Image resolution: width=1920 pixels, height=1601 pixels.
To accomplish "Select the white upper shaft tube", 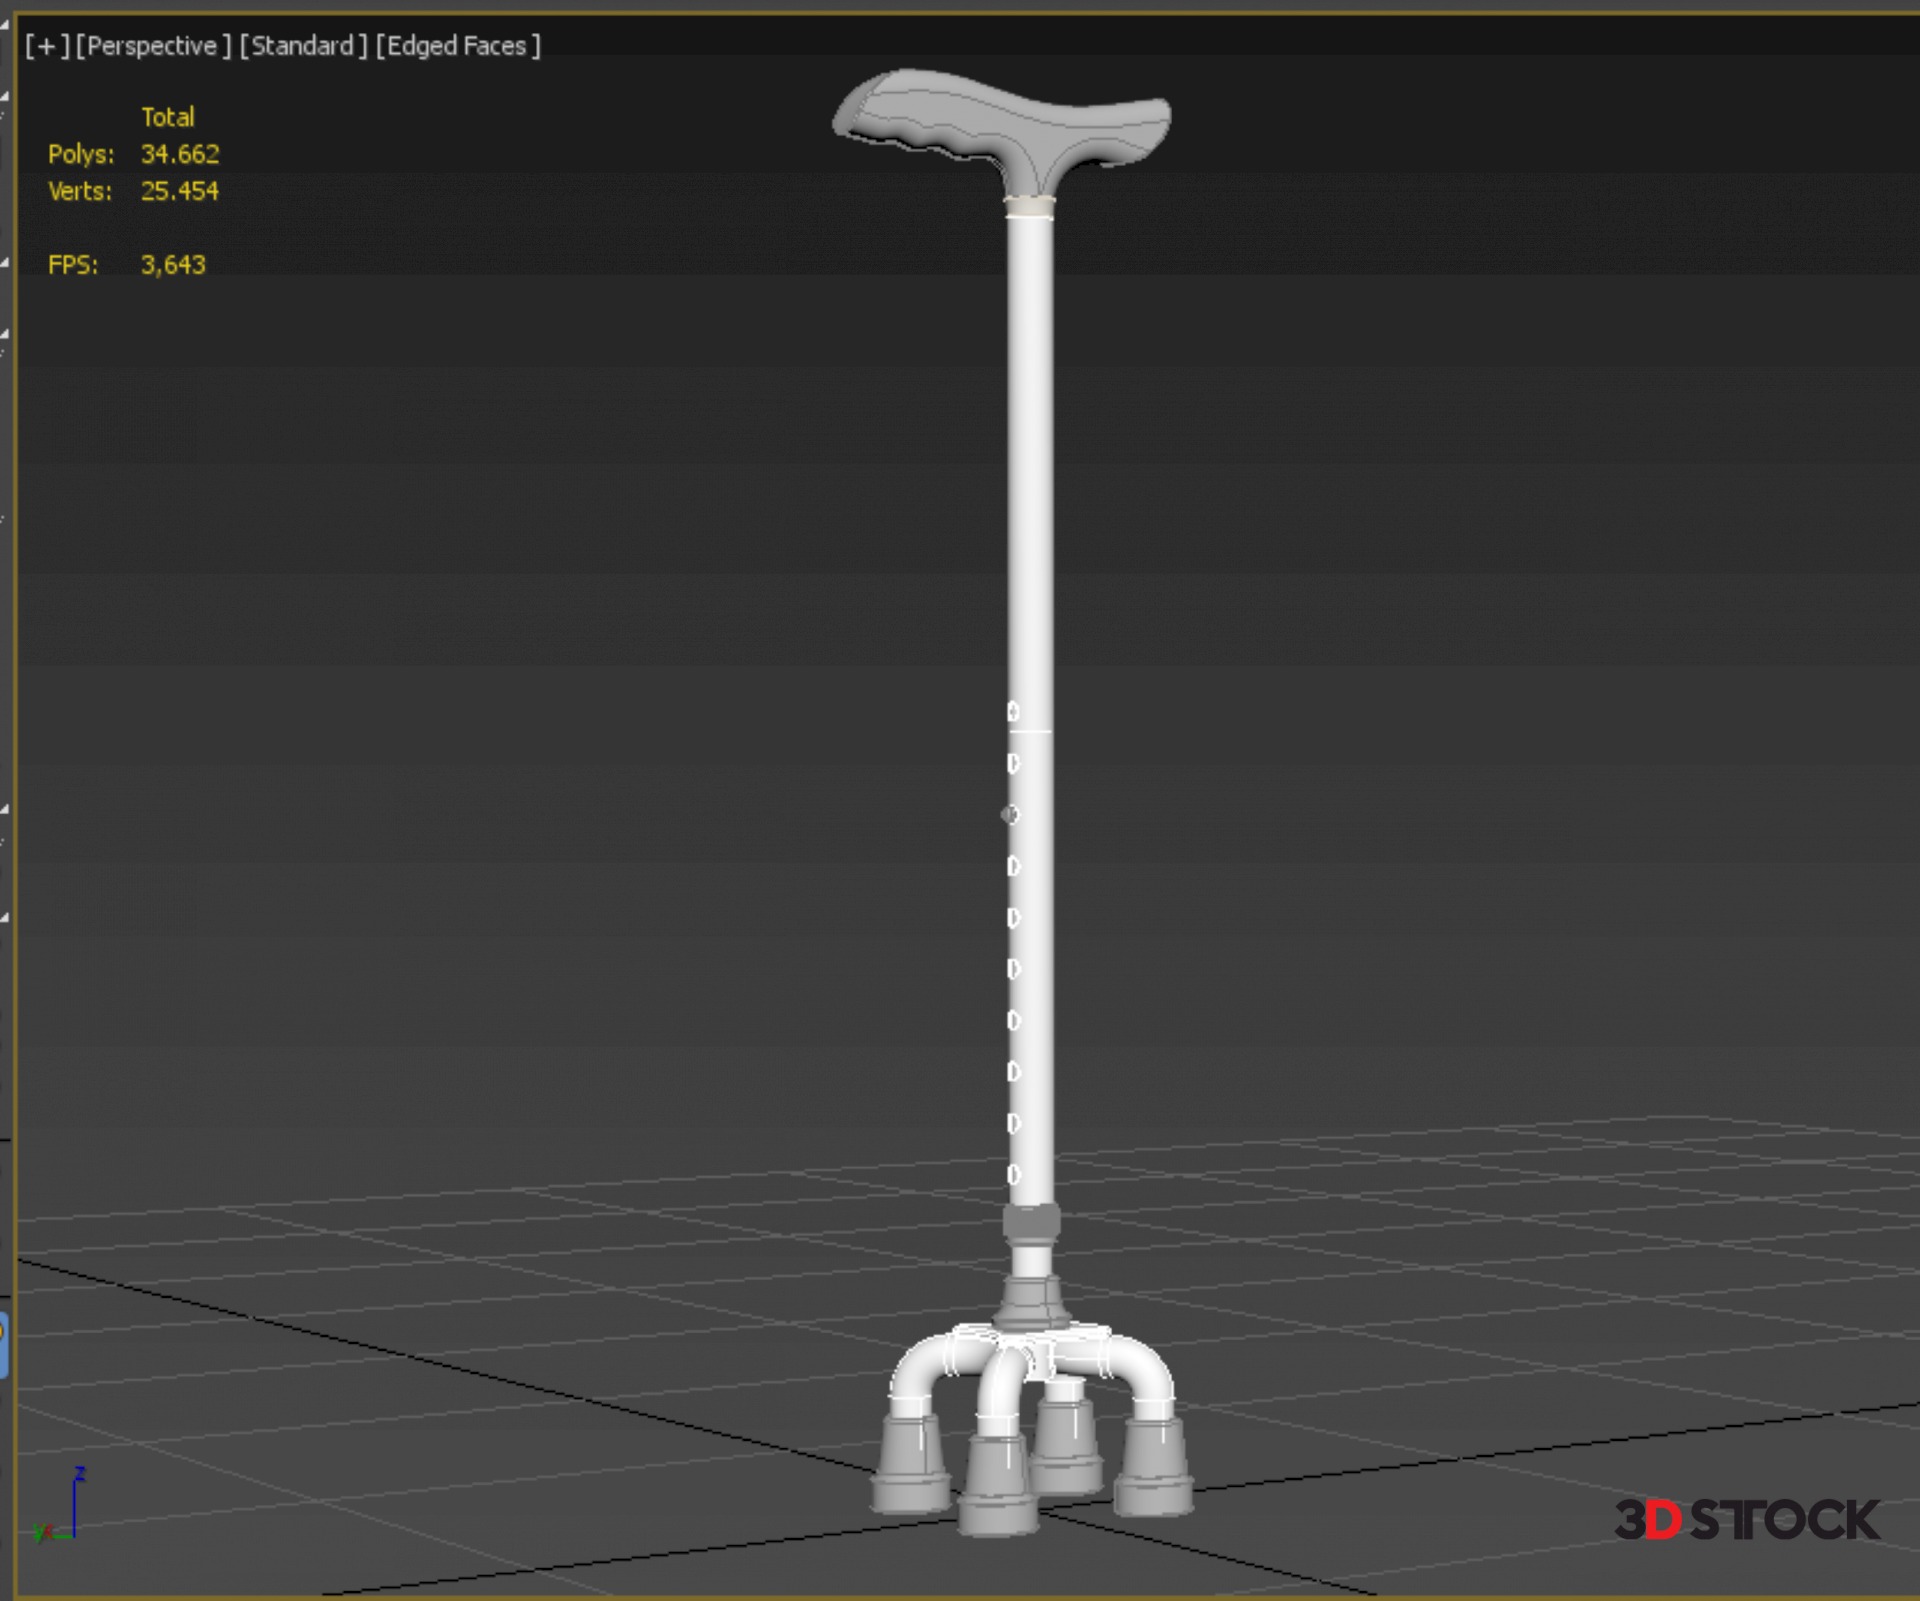I will click(x=1030, y=450).
